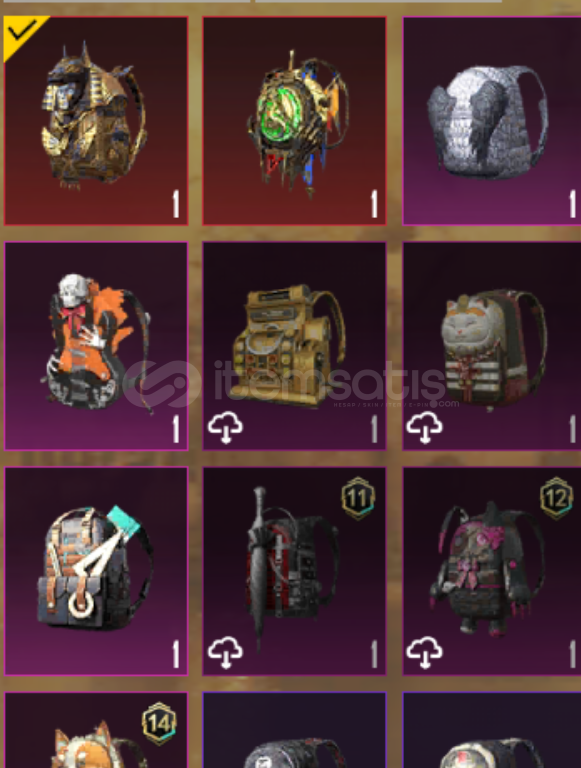Select the white emblem backpack at bottom right
Image resolution: width=581 pixels, height=768 pixels.
pos(492,730)
